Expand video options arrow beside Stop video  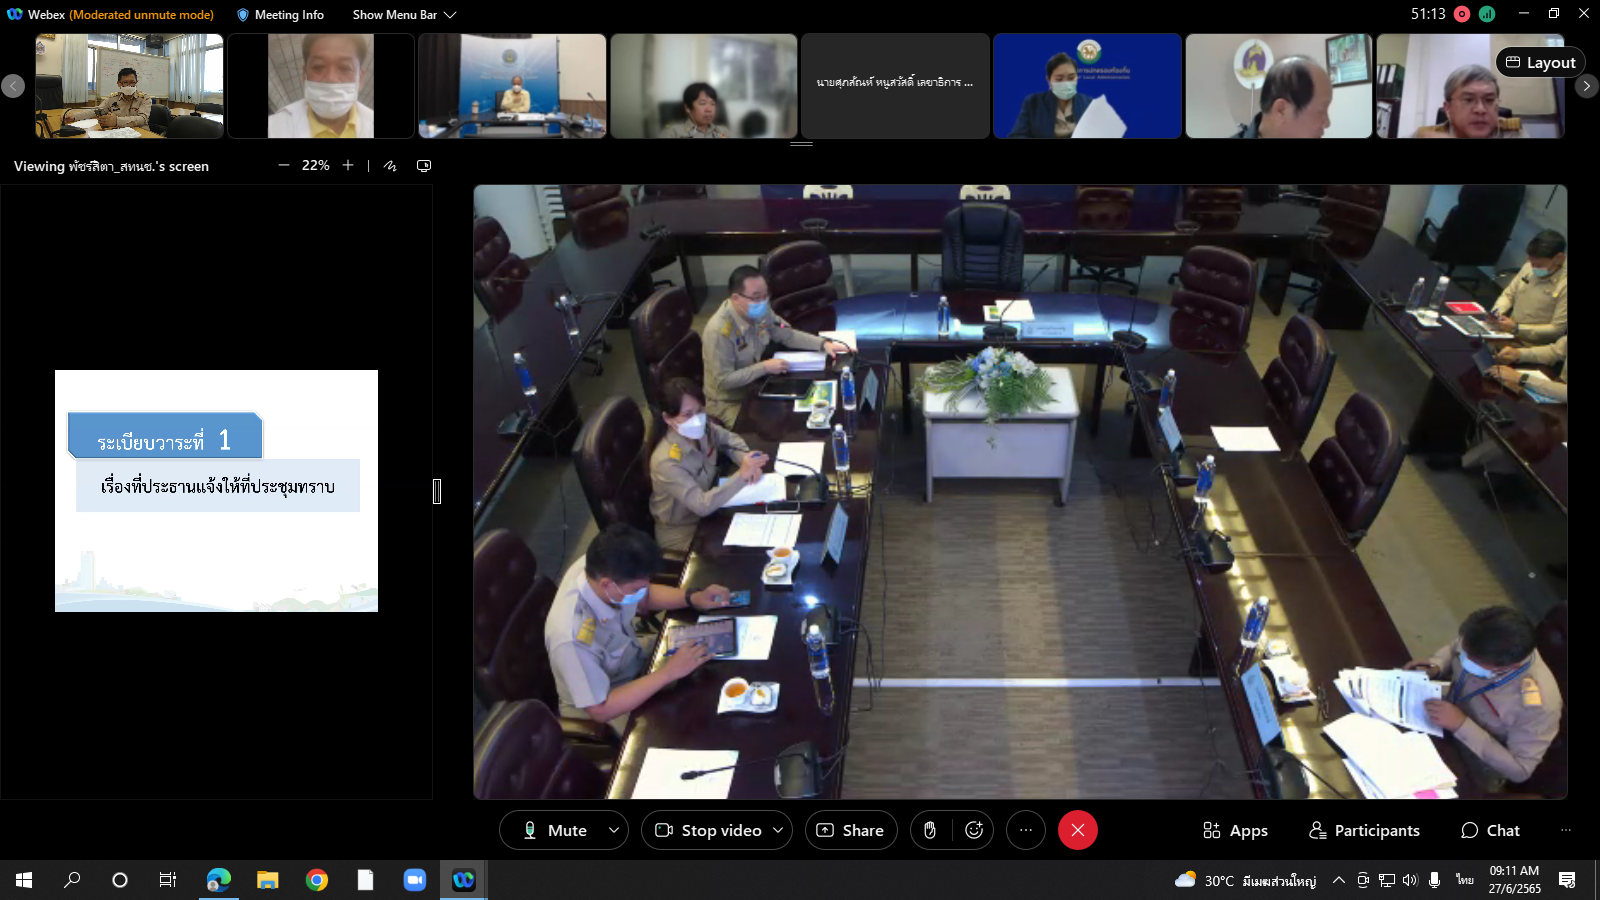click(778, 830)
